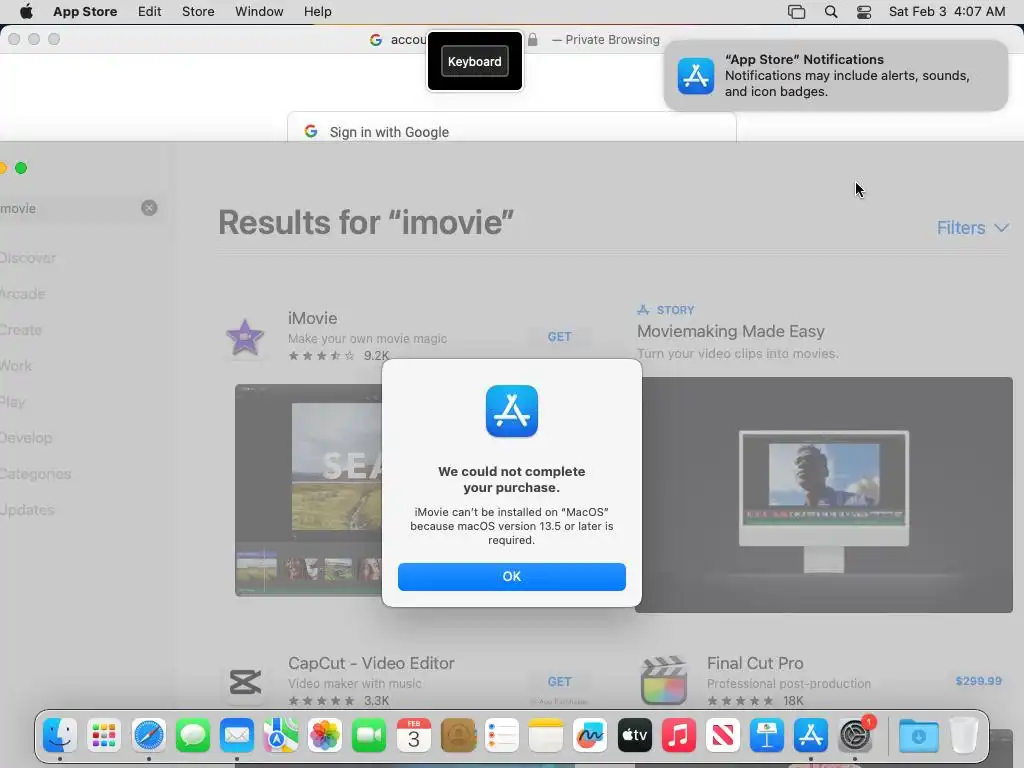Open Safari from the Dock

coord(148,736)
